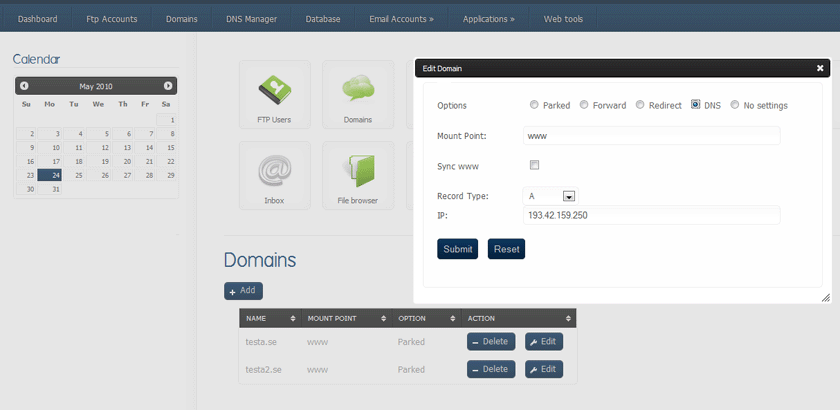
Task: Enable the Sync www checkbox
Action: [x=534, y=165]
